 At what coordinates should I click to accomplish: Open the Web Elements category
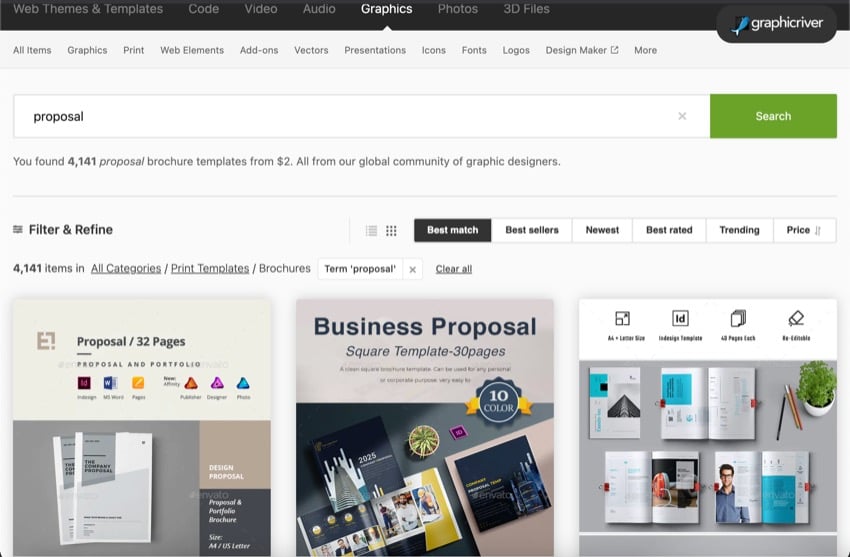[x=192, y=50]
